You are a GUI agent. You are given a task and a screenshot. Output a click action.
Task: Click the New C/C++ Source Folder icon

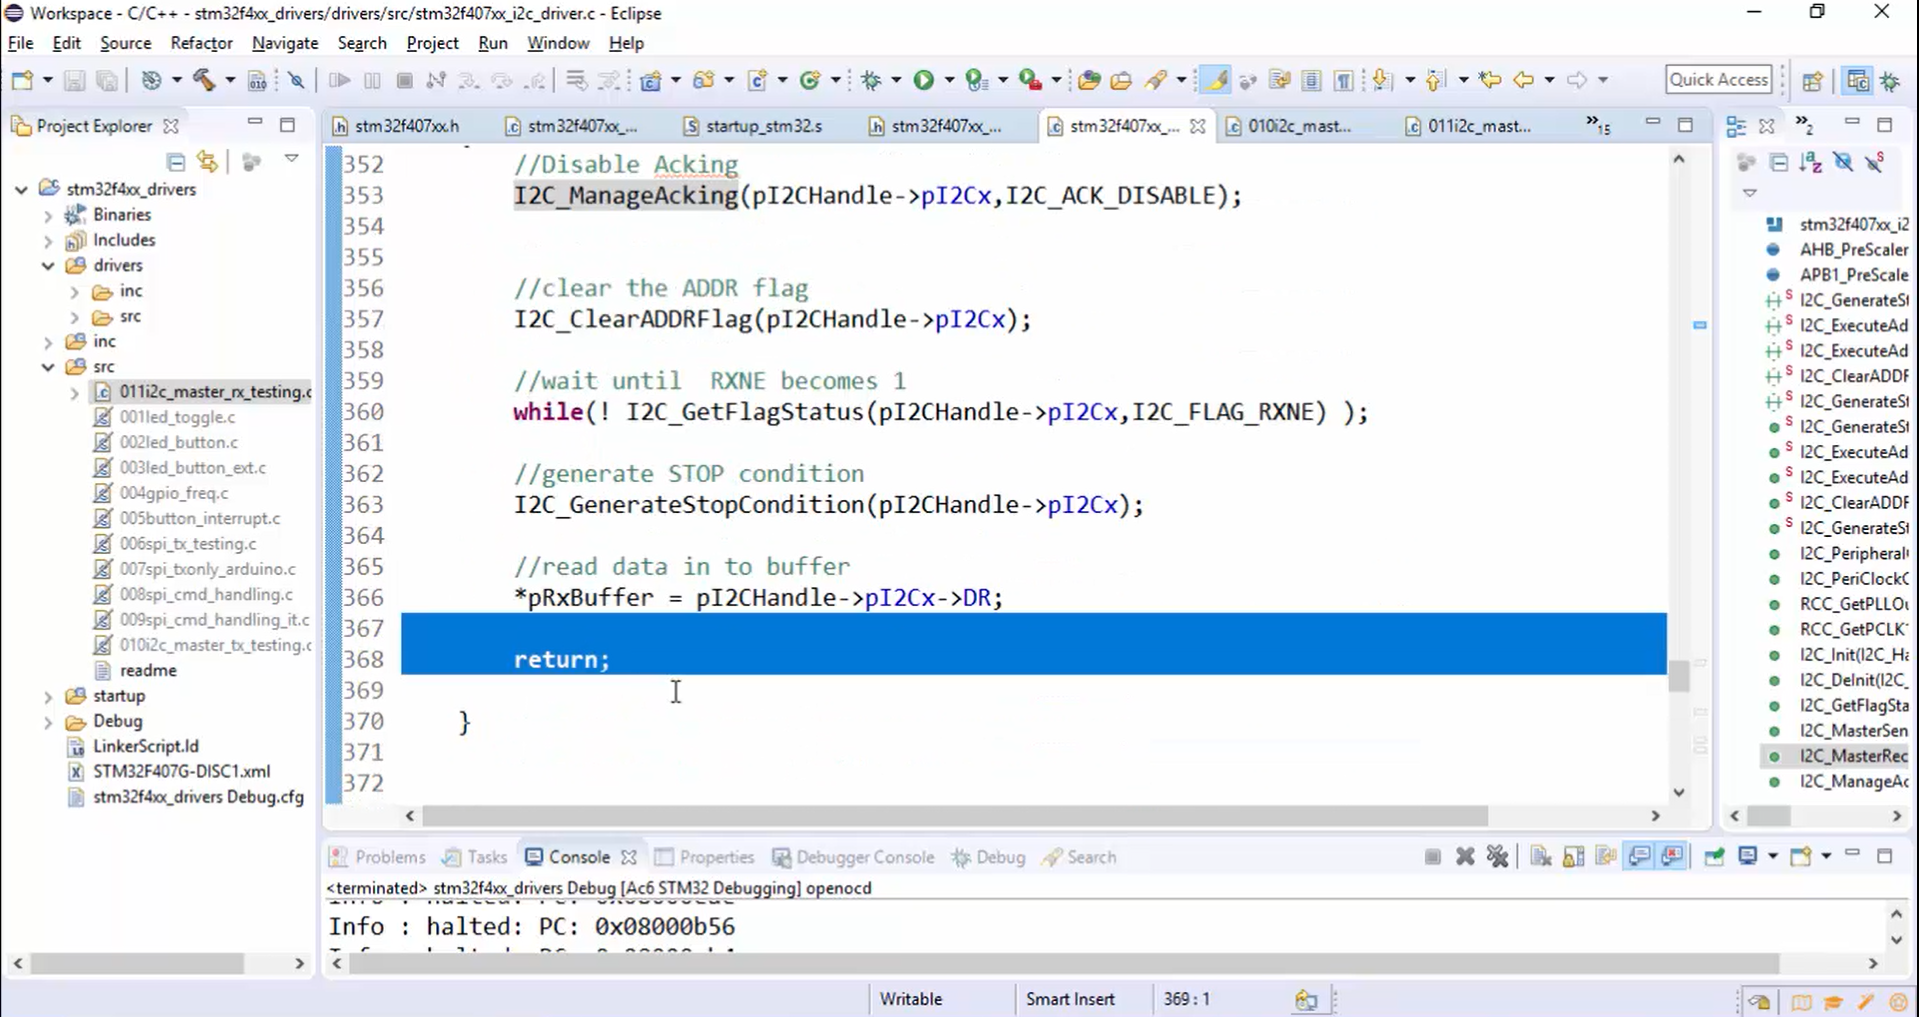[x=704, y=80]
